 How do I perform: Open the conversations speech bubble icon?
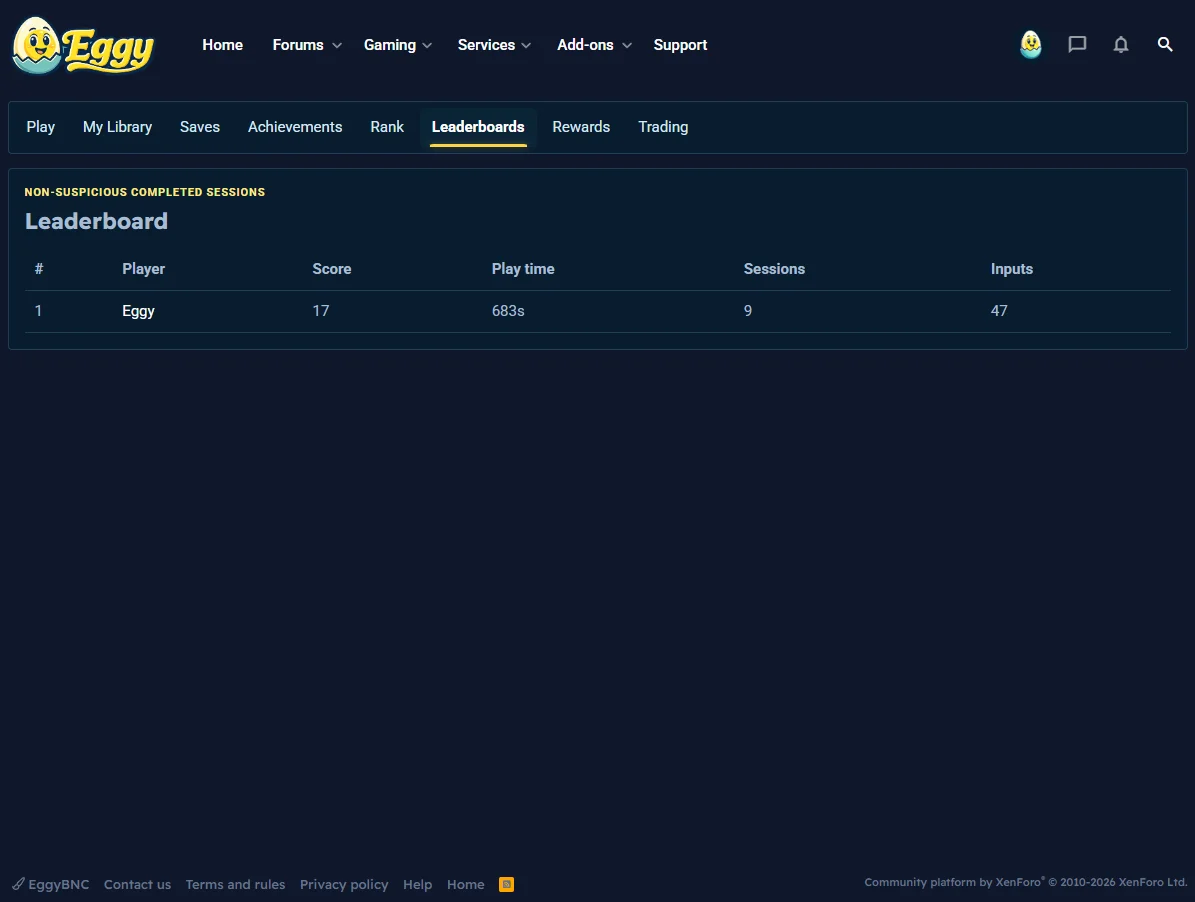(1077, 45)
